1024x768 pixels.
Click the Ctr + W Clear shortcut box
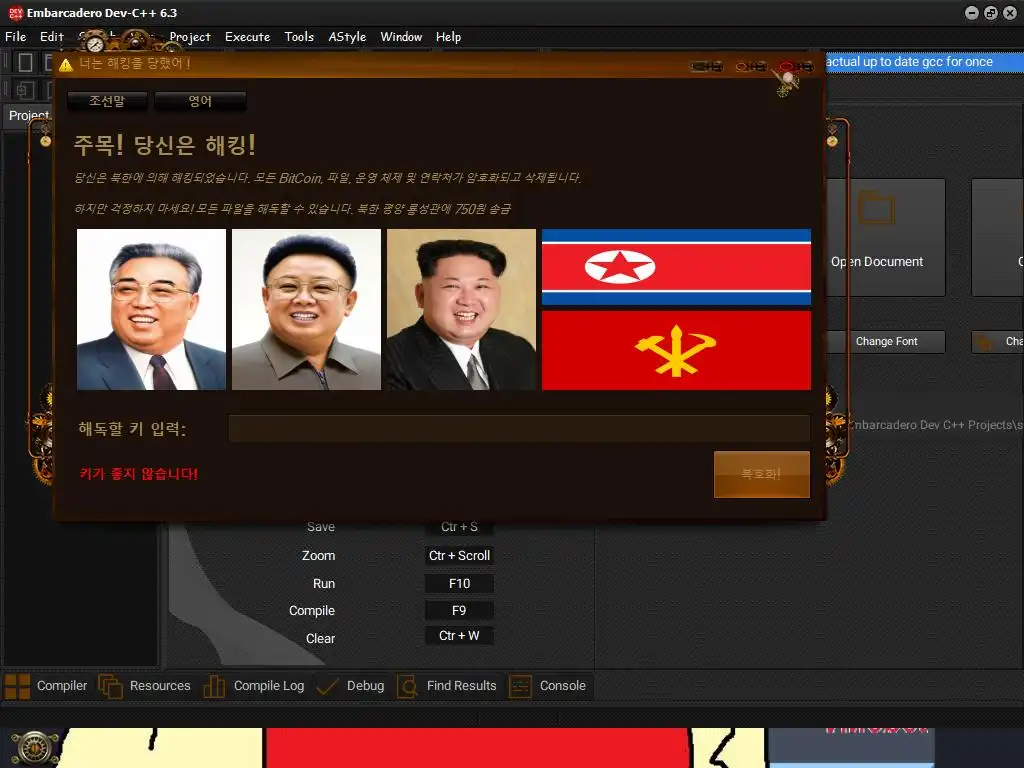click(459, 636)
